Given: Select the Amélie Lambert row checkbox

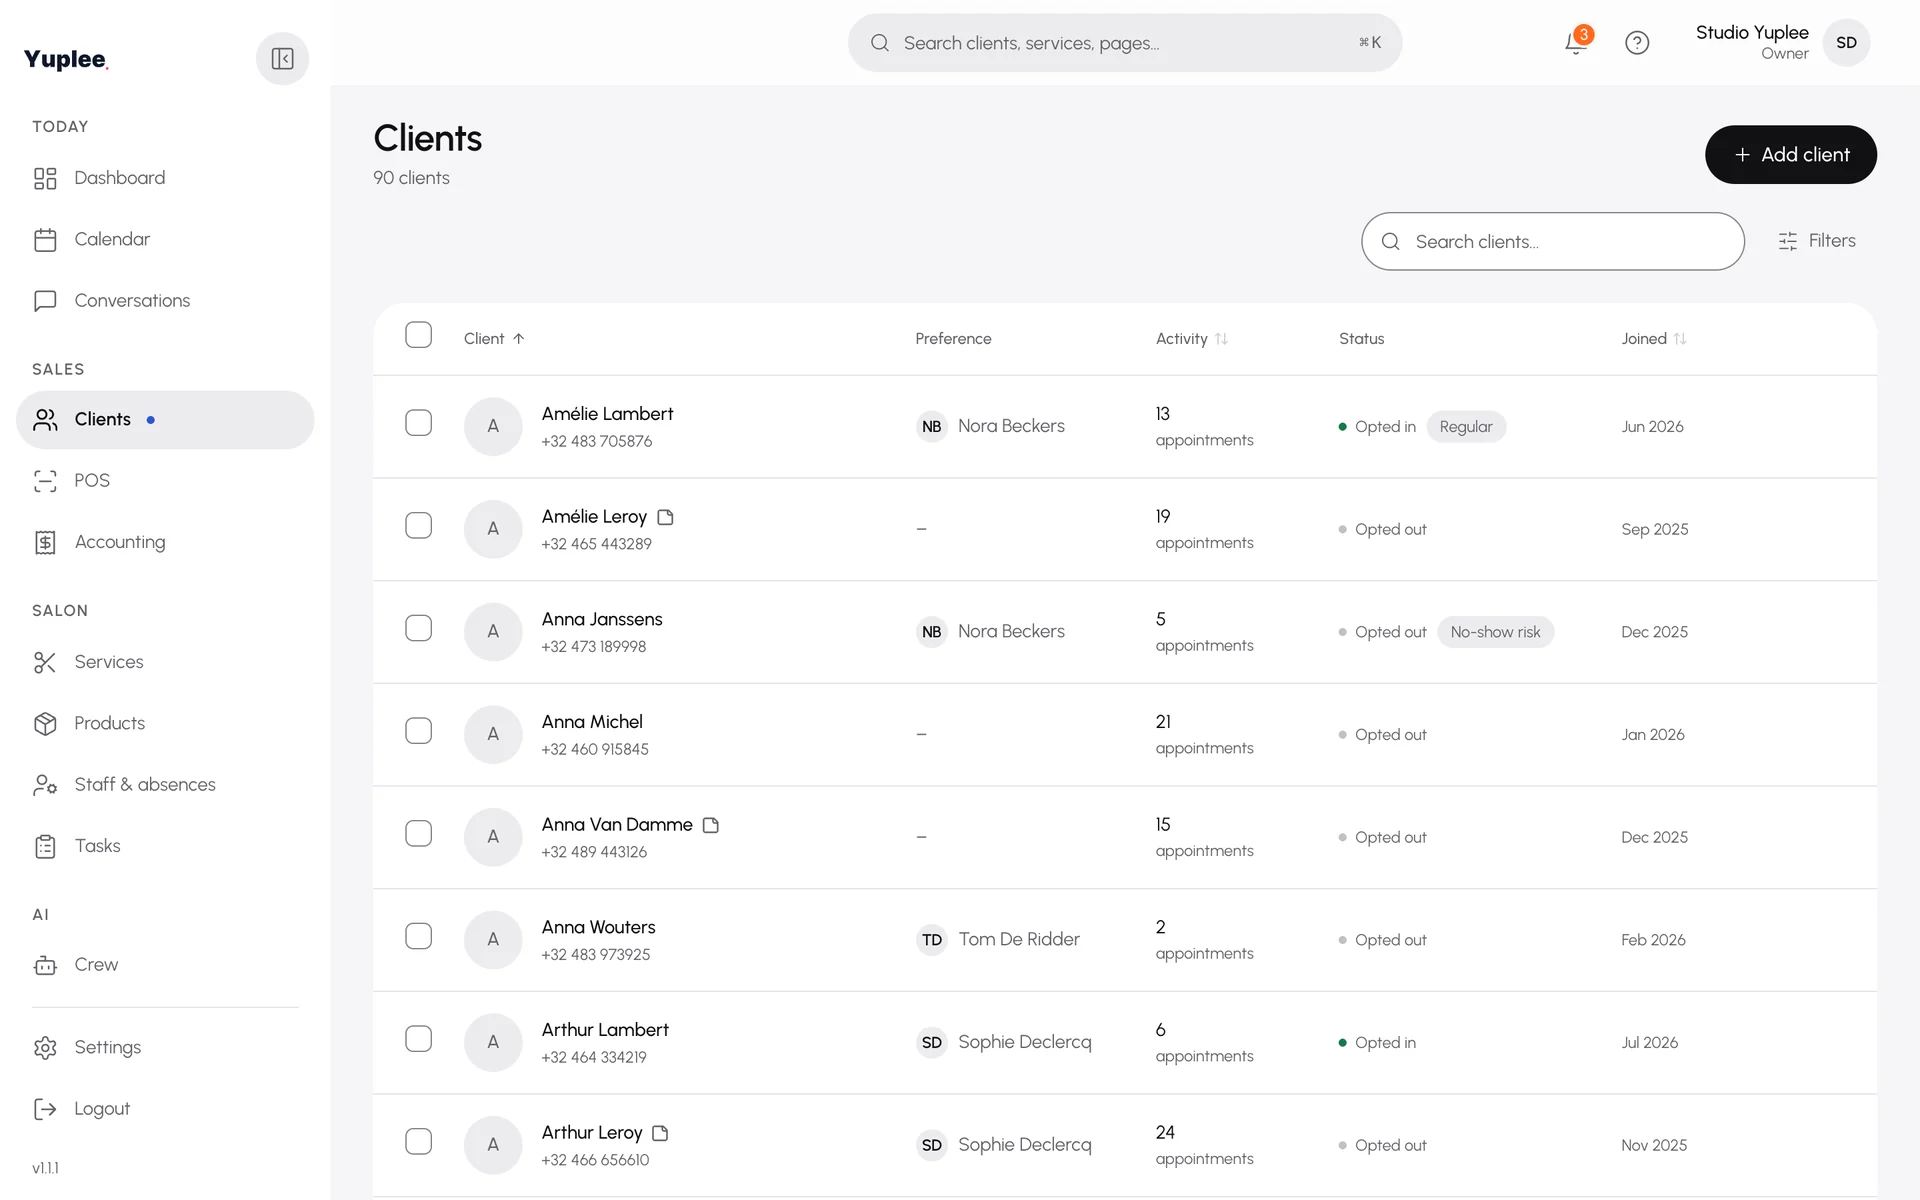Looking at the screenshot, I should tap(418, 423).
